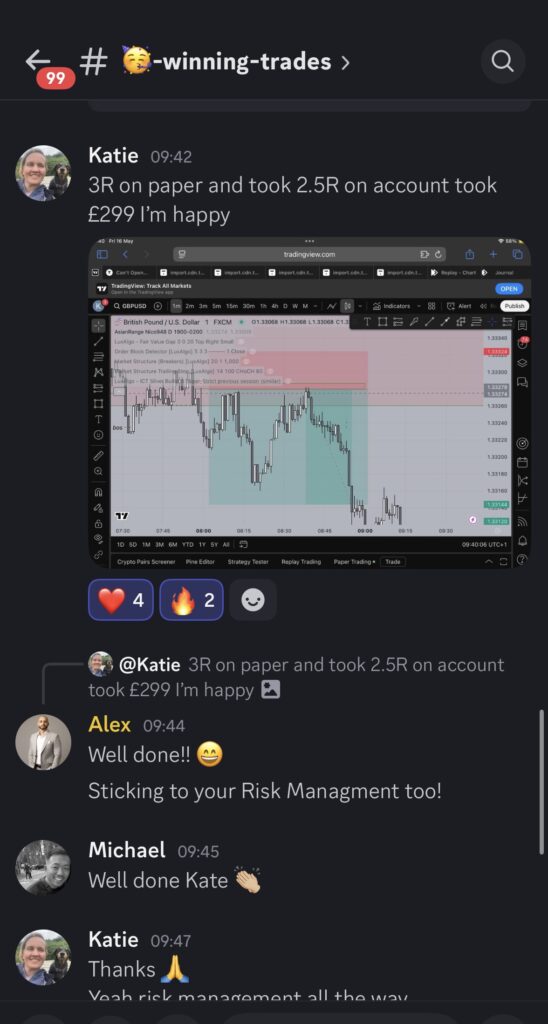This screenshot has height=1024, width=548.
Task: Tap Alex's profile avatar
Action: click(x=43, y=741)
